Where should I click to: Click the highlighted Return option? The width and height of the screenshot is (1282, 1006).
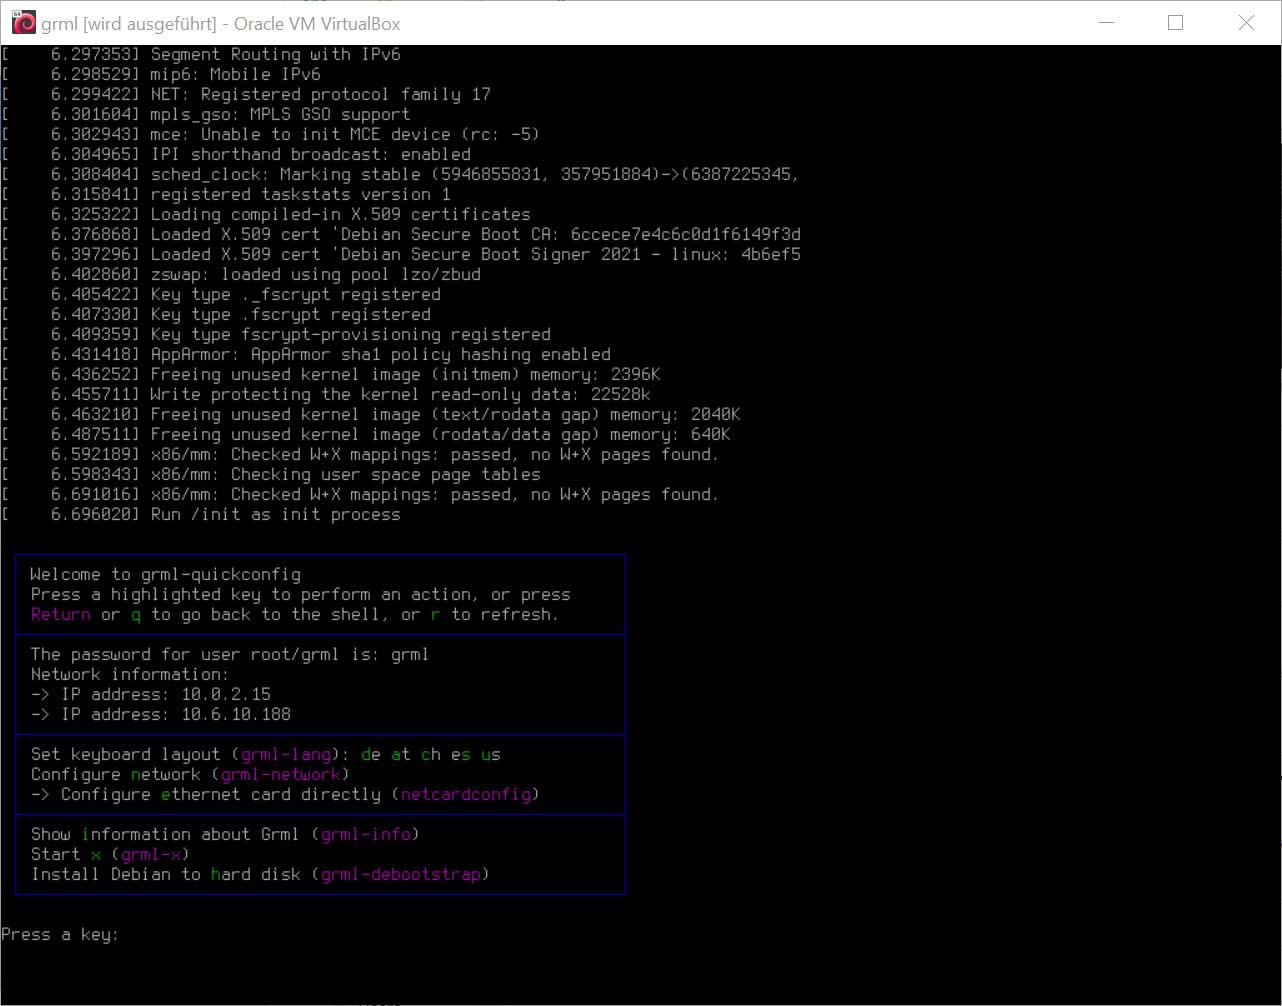[x=60, y=614]
